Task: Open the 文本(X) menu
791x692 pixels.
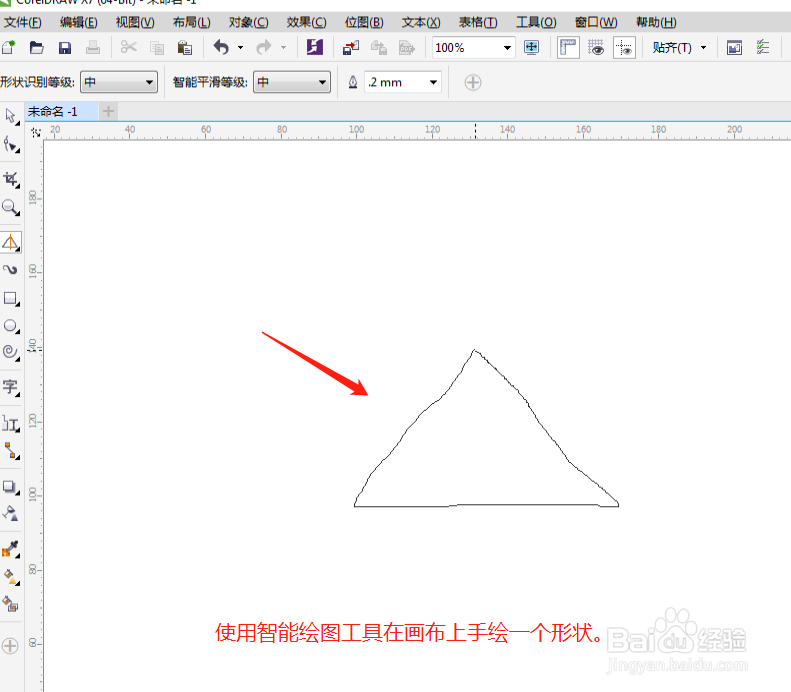Action: point(421,22)
